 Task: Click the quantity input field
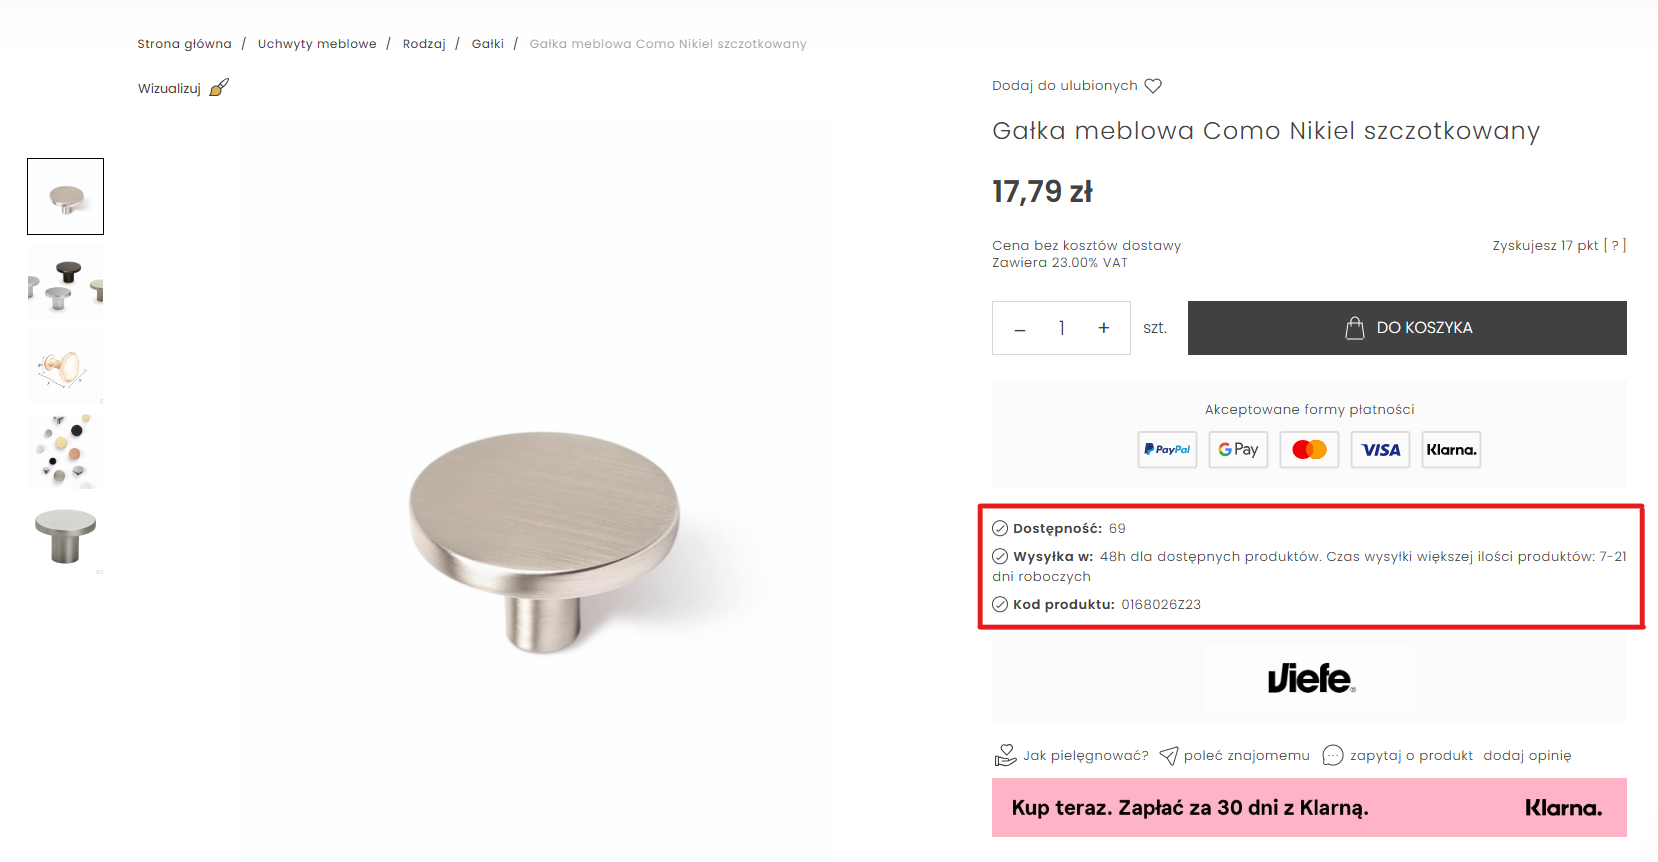[x=1061, y=328]
